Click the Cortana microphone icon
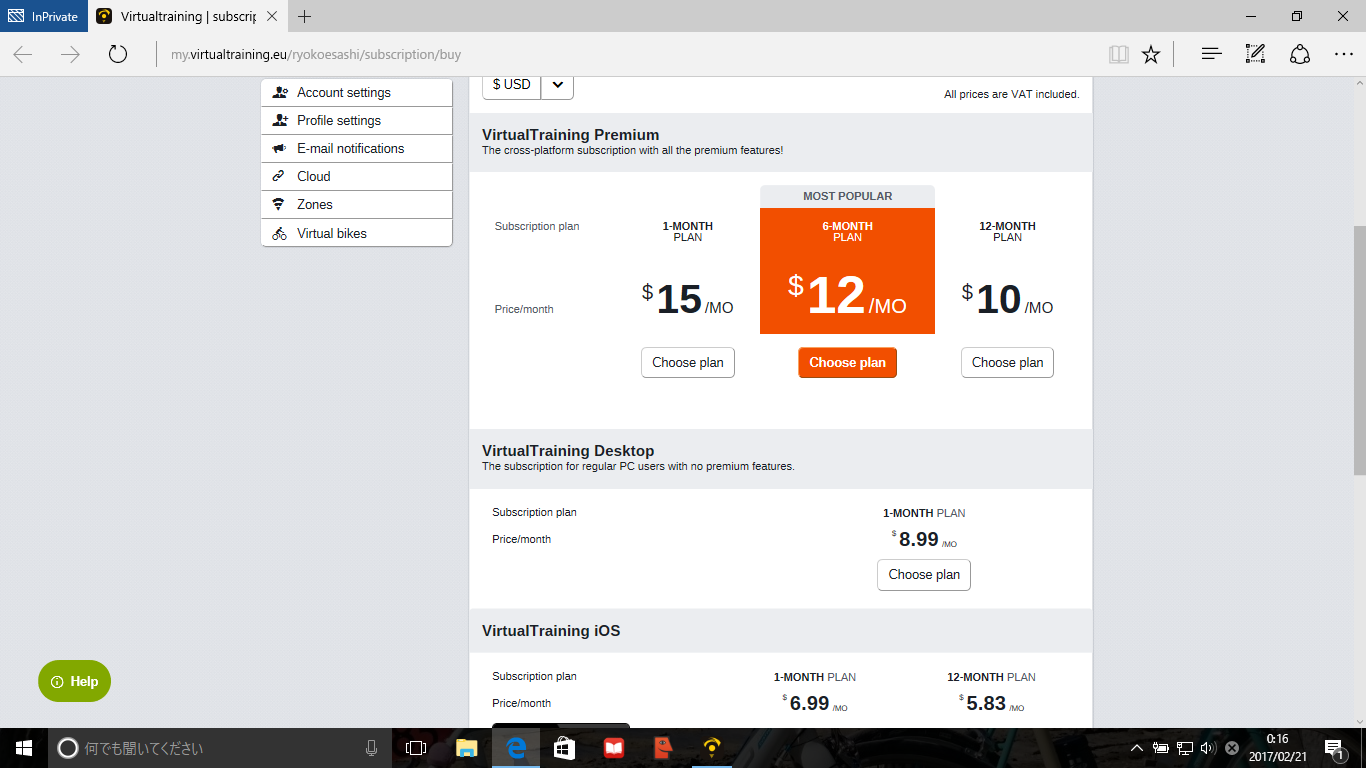Image resolution: width=1366 pixels, height=768 pixels. tap(371, 747)
